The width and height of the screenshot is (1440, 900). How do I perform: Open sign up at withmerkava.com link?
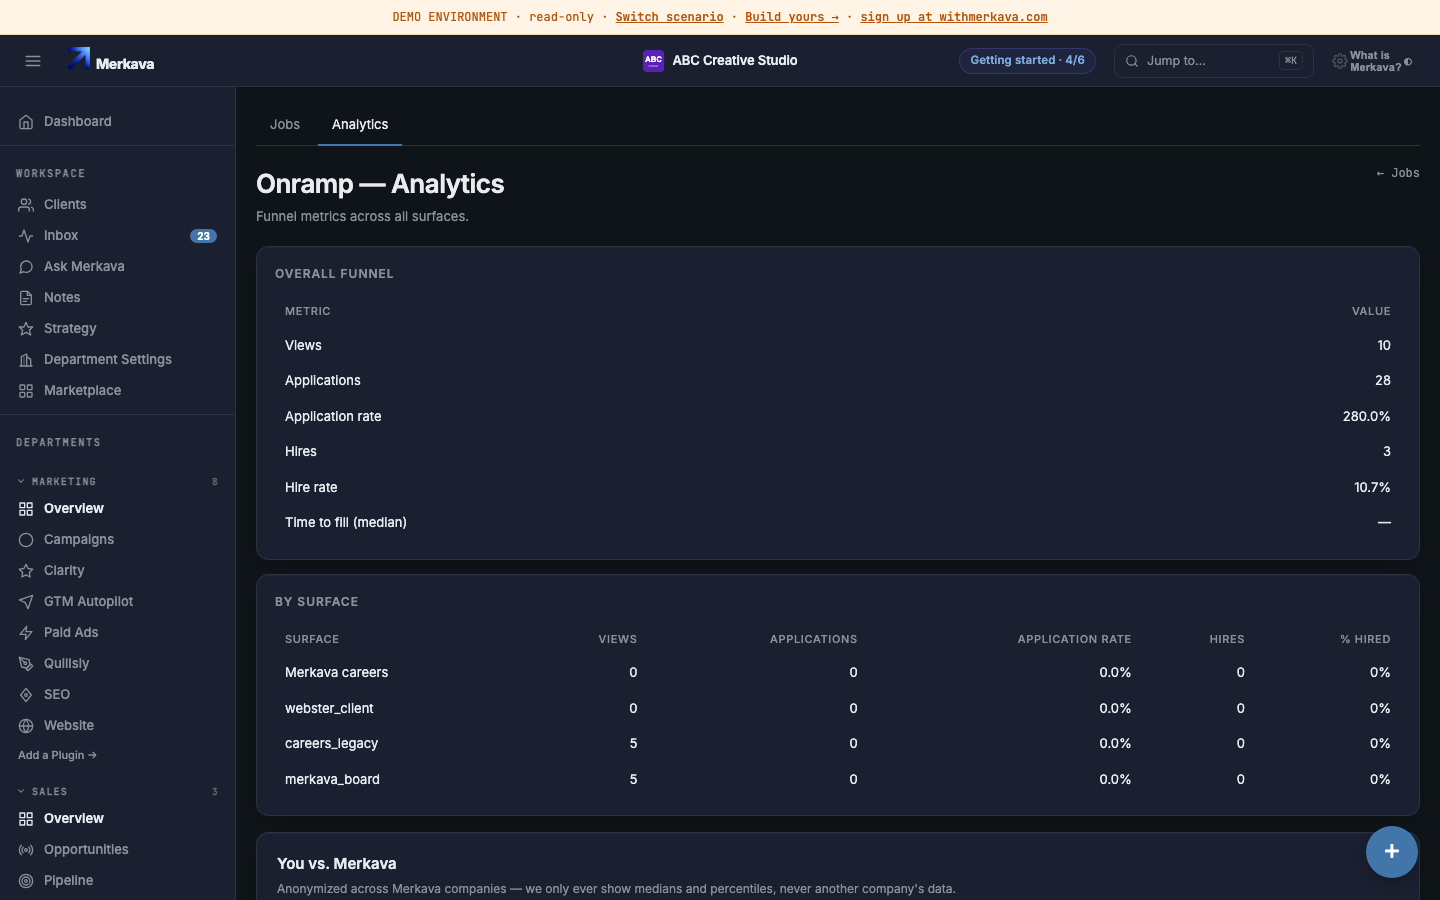954,17
